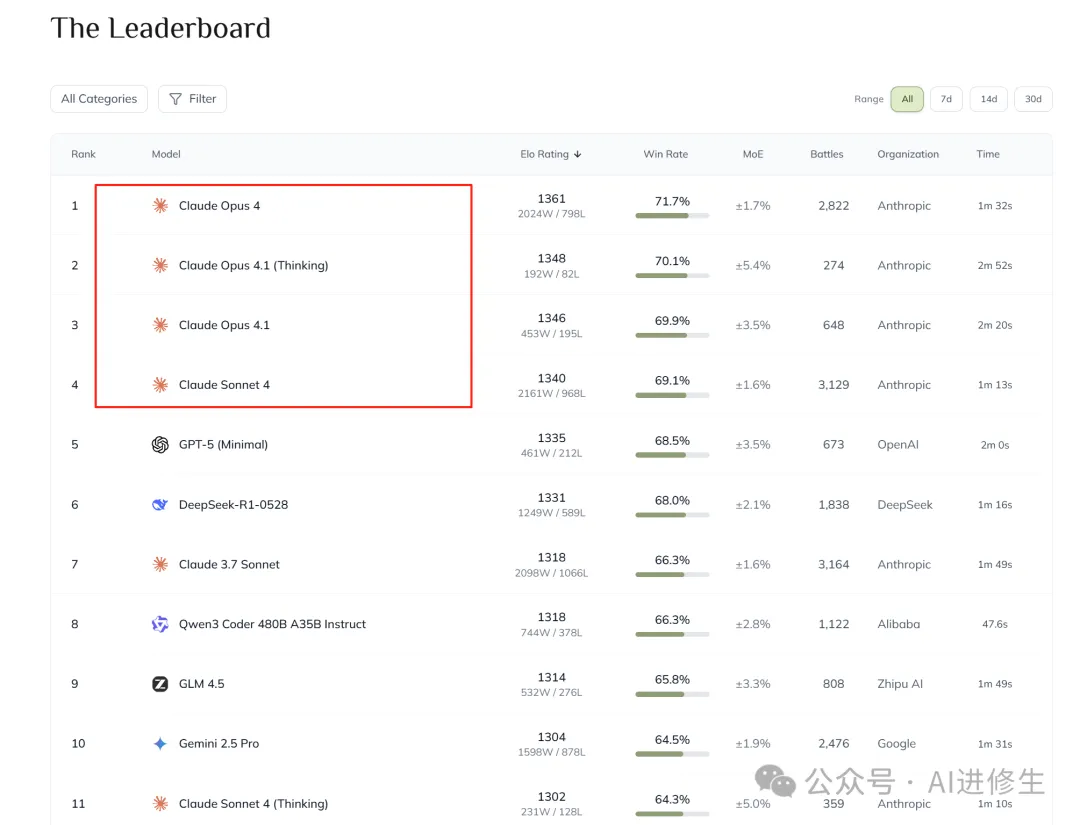Screen dimensions: 1080x825
Task: Click the 1598W / 878L record text
Action: pyautogui.click(x=552, y=752)
